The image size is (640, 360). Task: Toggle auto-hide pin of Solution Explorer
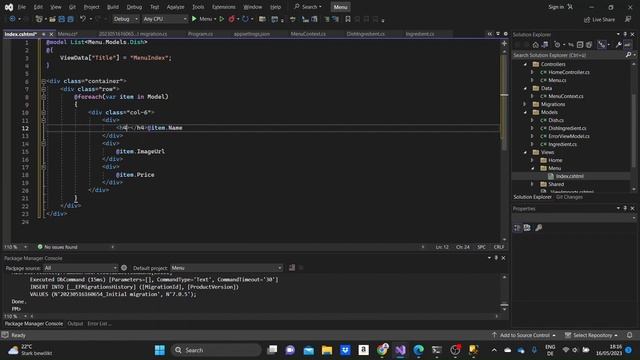[625, 34]
